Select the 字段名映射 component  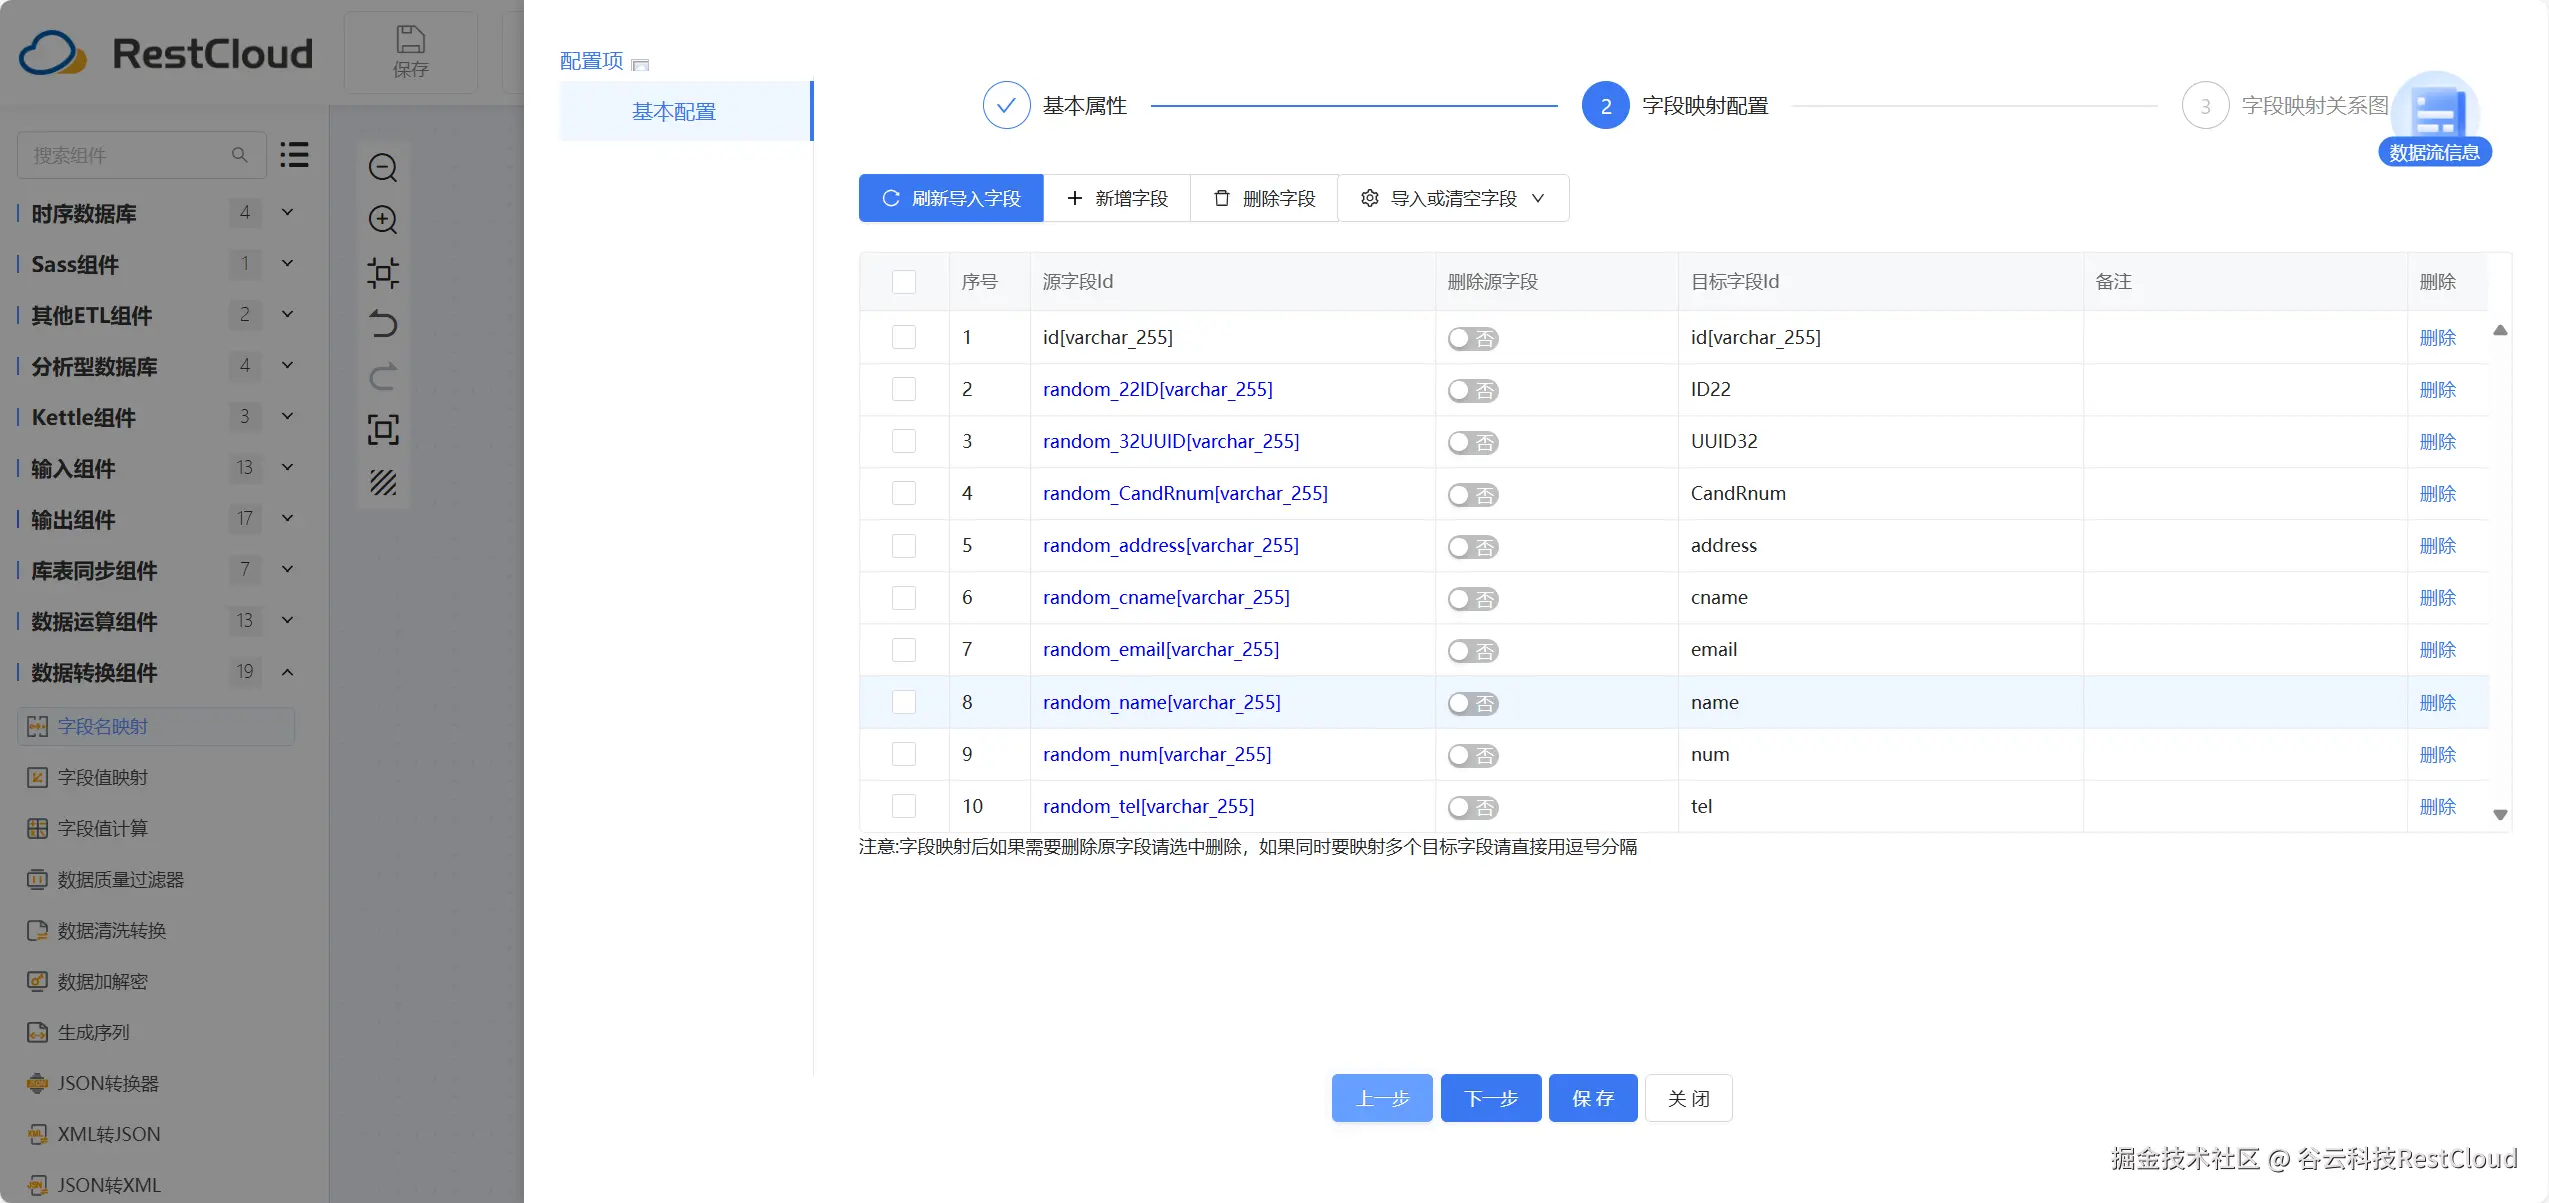click(x=156, y=727)
